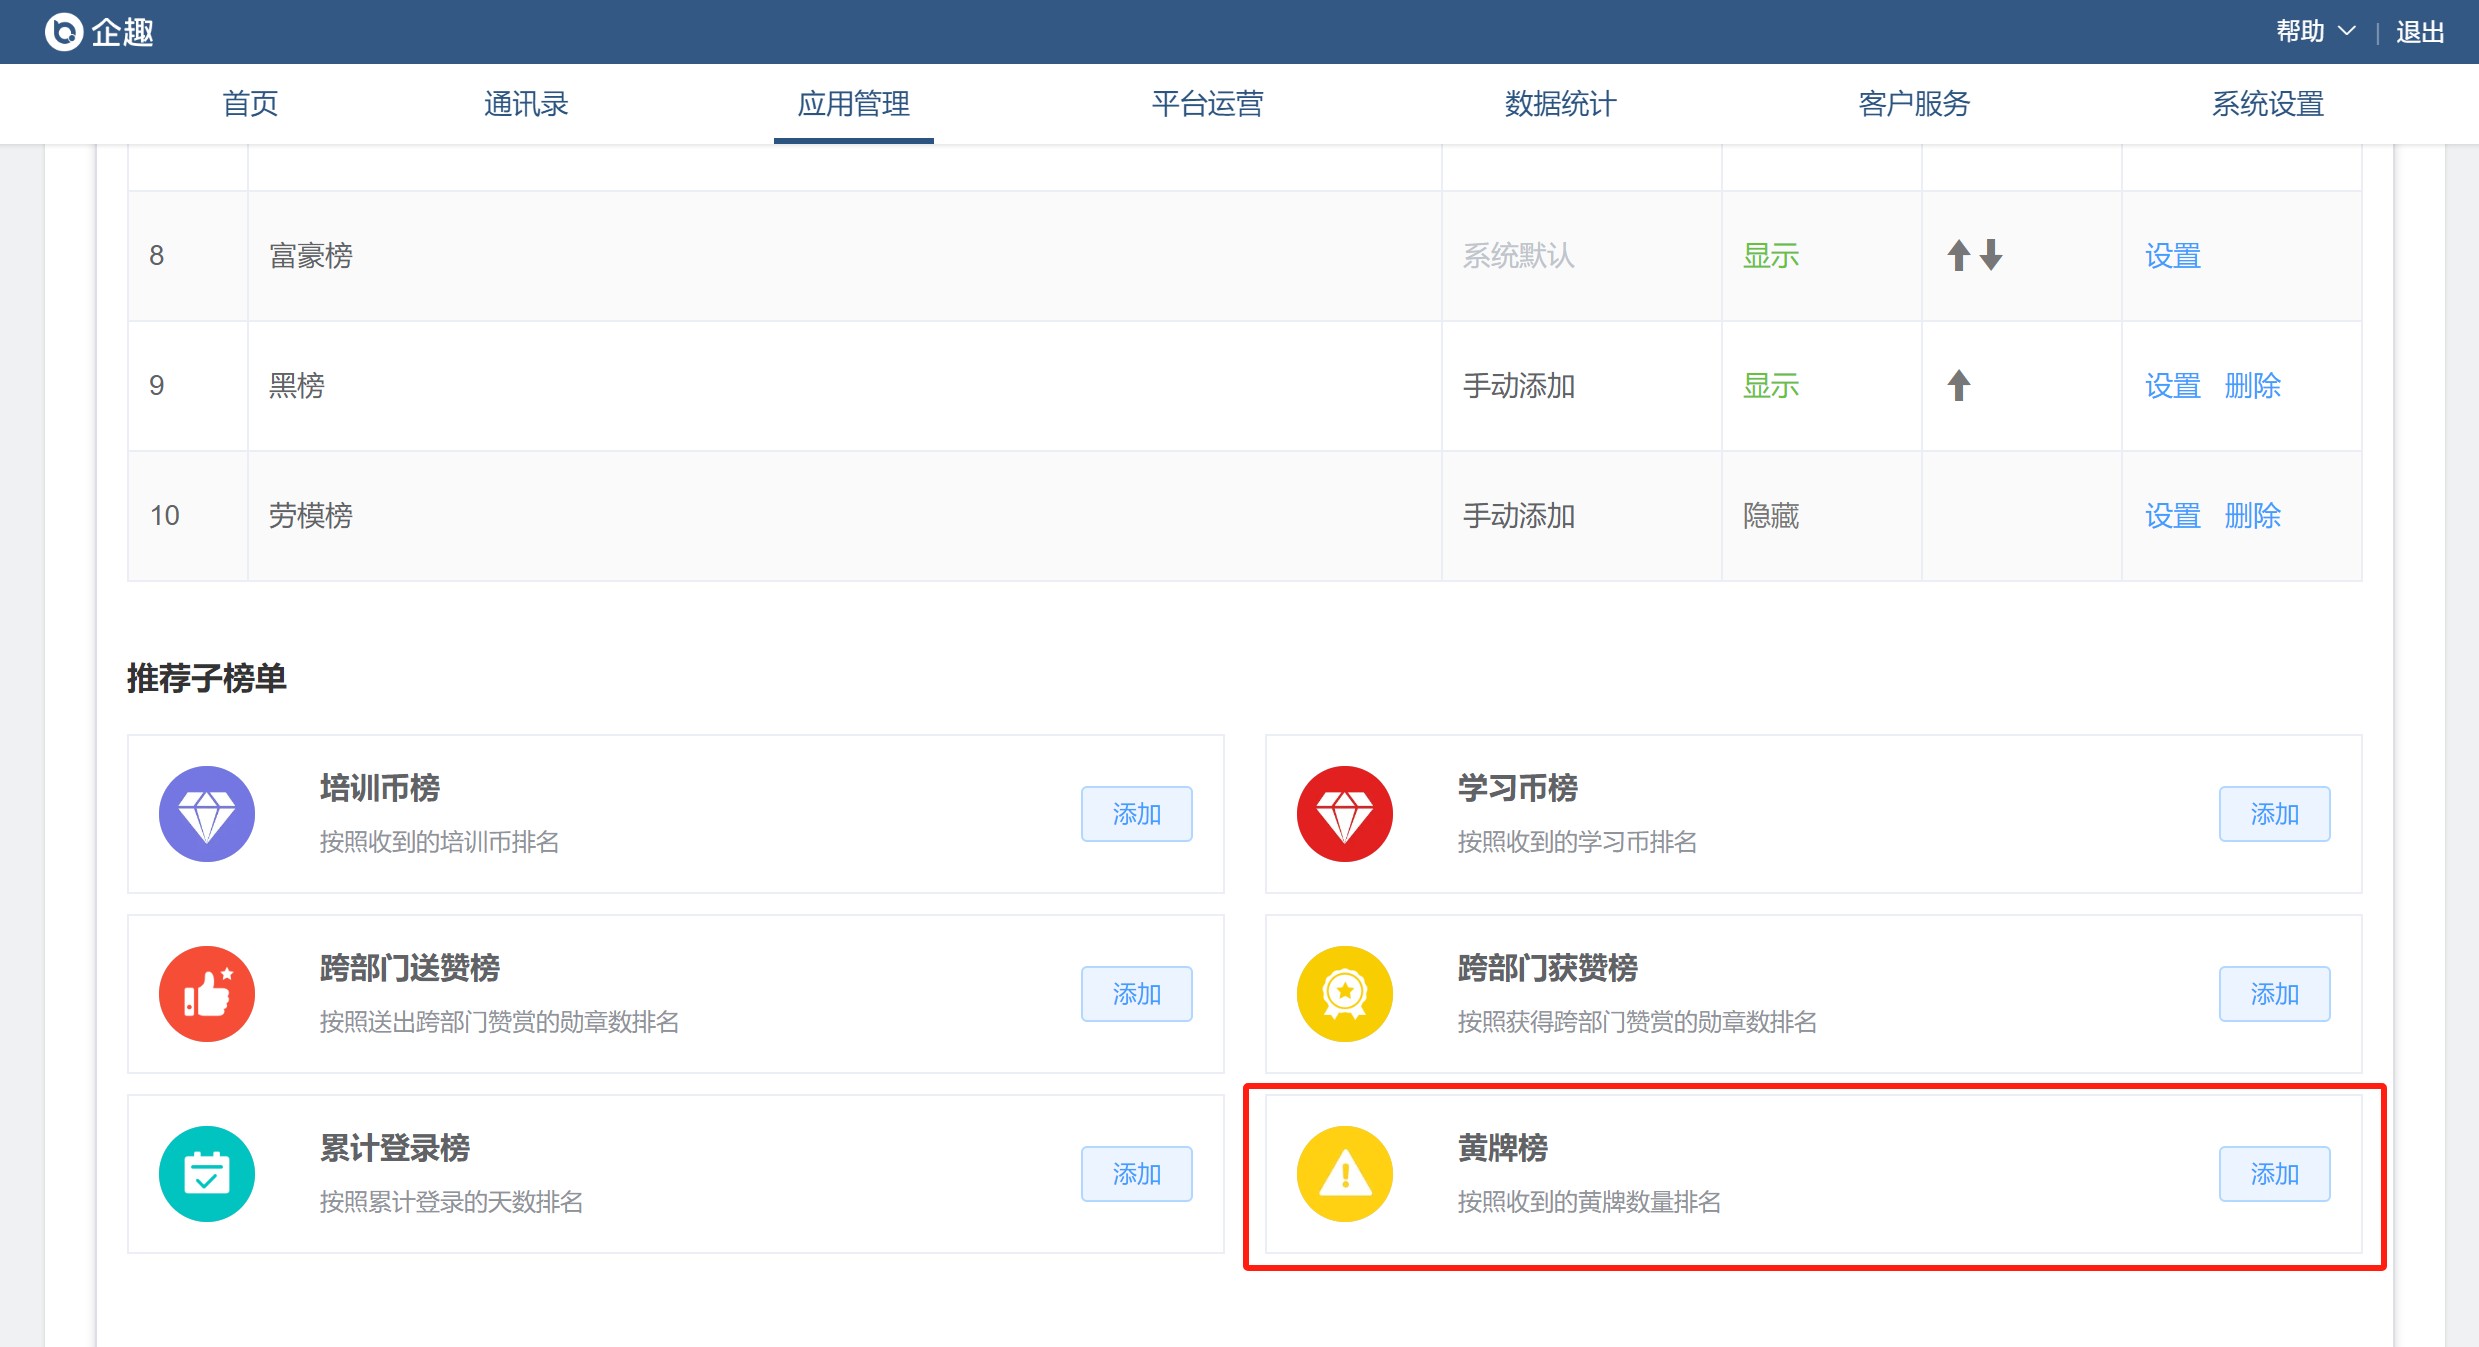The image size is (2479, 1347).
Task: Move 黑榜 up with arrow
Action: tap(1958, 386)
